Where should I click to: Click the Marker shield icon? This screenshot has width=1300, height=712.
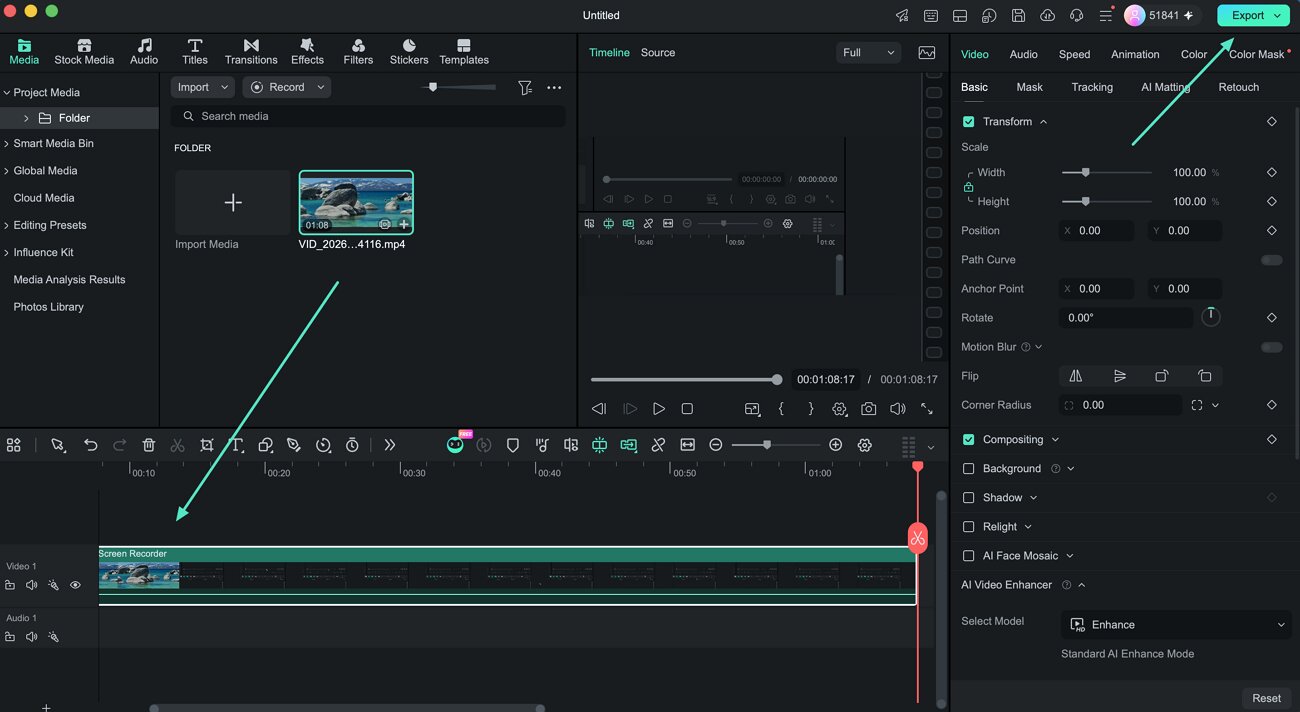coord(513,445)
